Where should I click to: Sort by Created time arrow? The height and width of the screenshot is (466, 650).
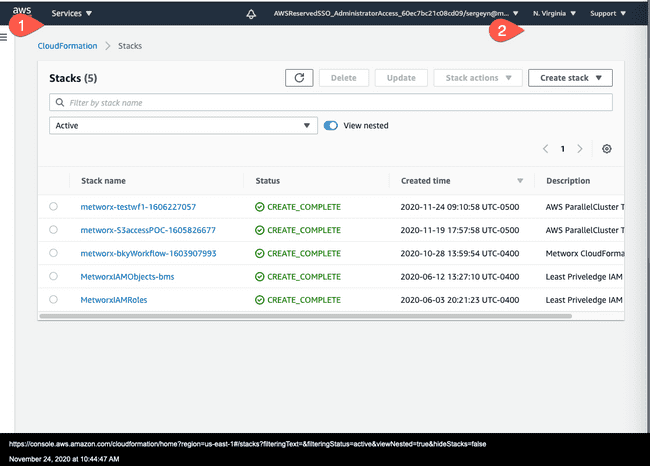tap(520, 181)
